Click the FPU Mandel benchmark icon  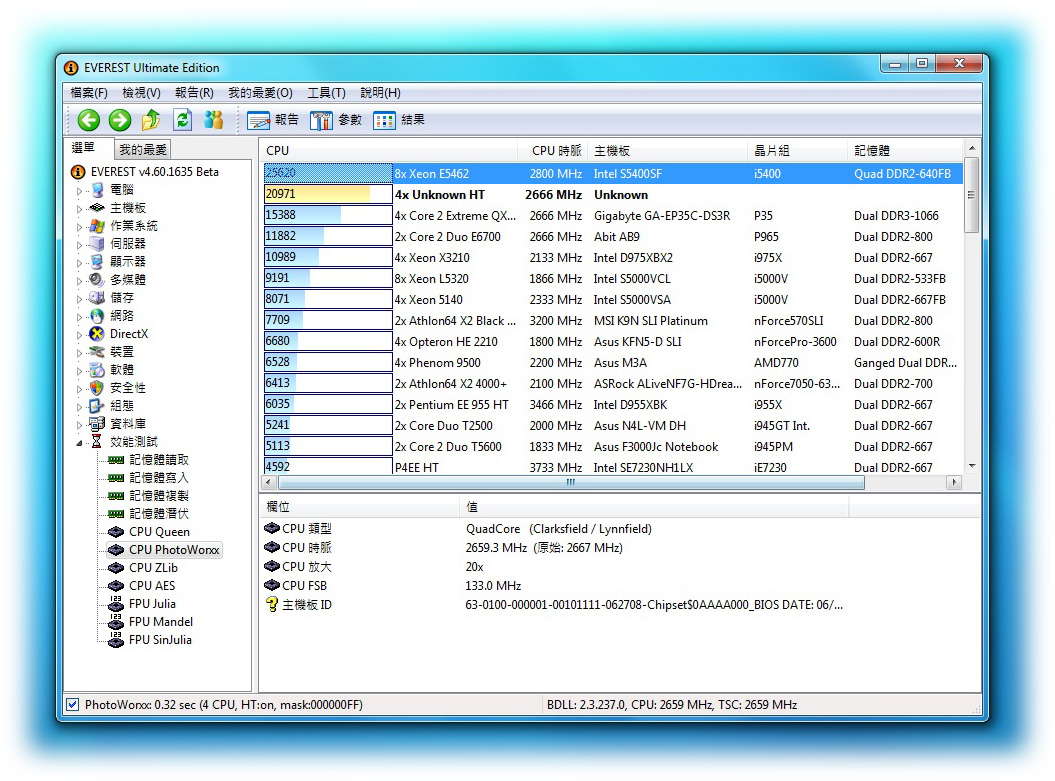pos(116,622)
